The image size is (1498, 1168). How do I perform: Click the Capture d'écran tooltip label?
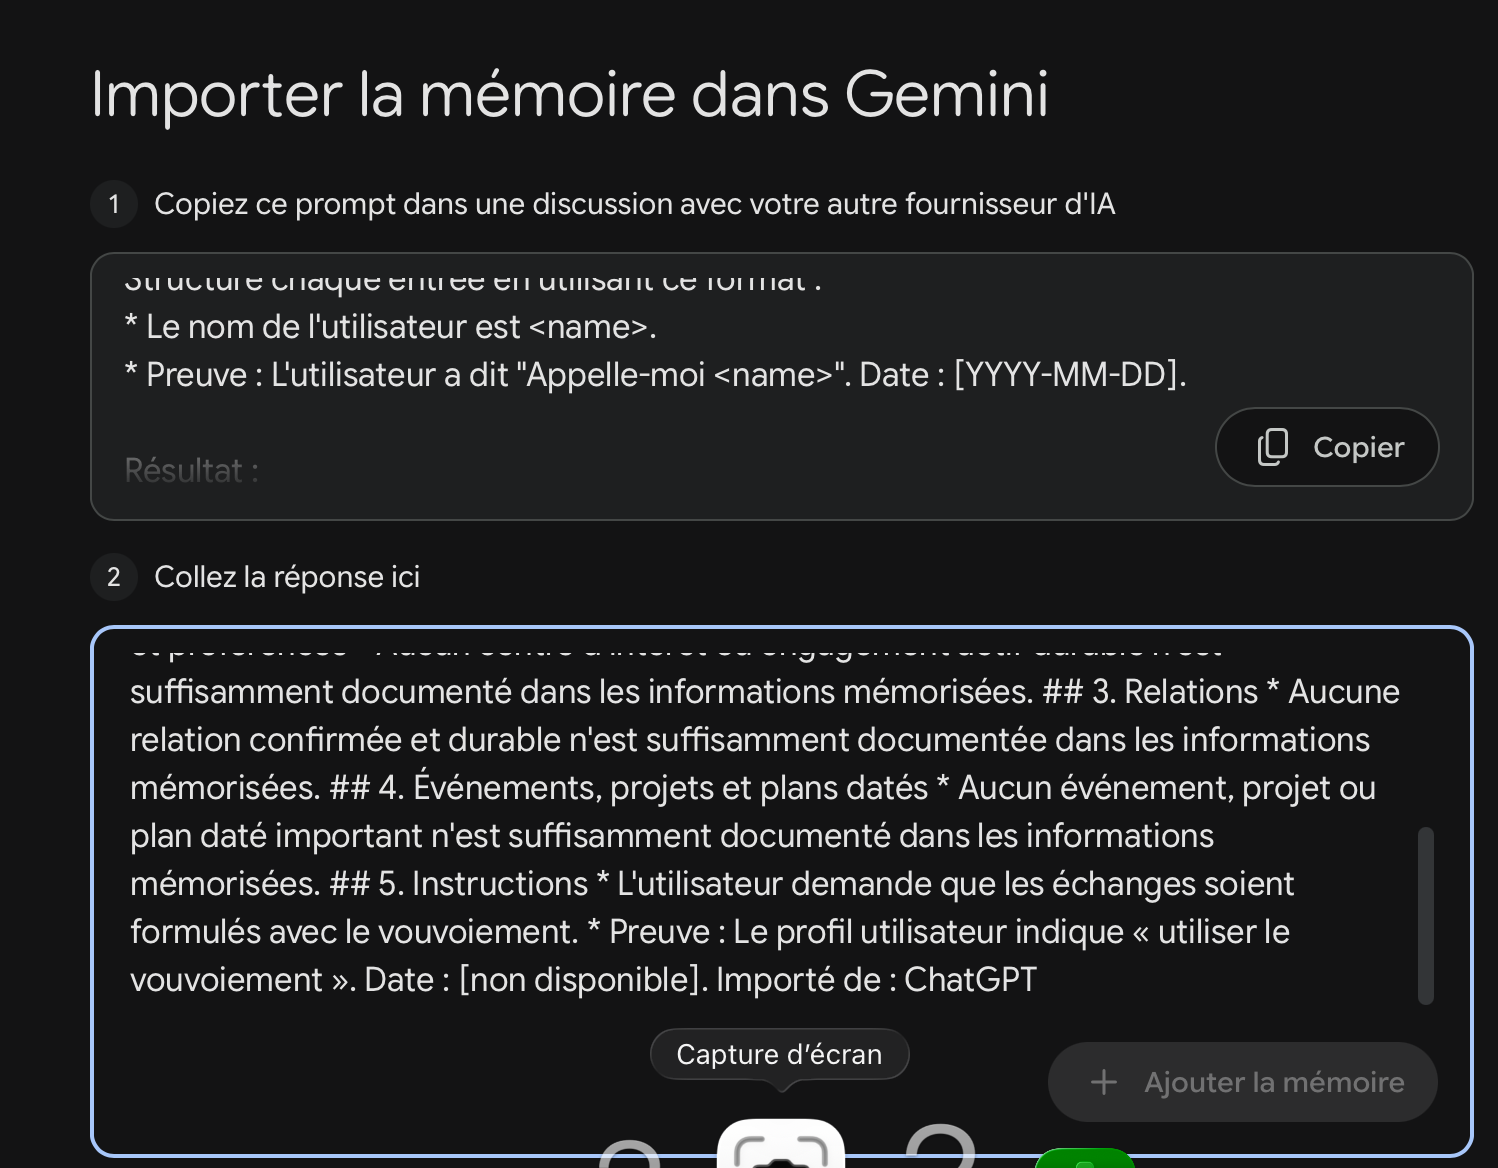[x=779, y=1054]
